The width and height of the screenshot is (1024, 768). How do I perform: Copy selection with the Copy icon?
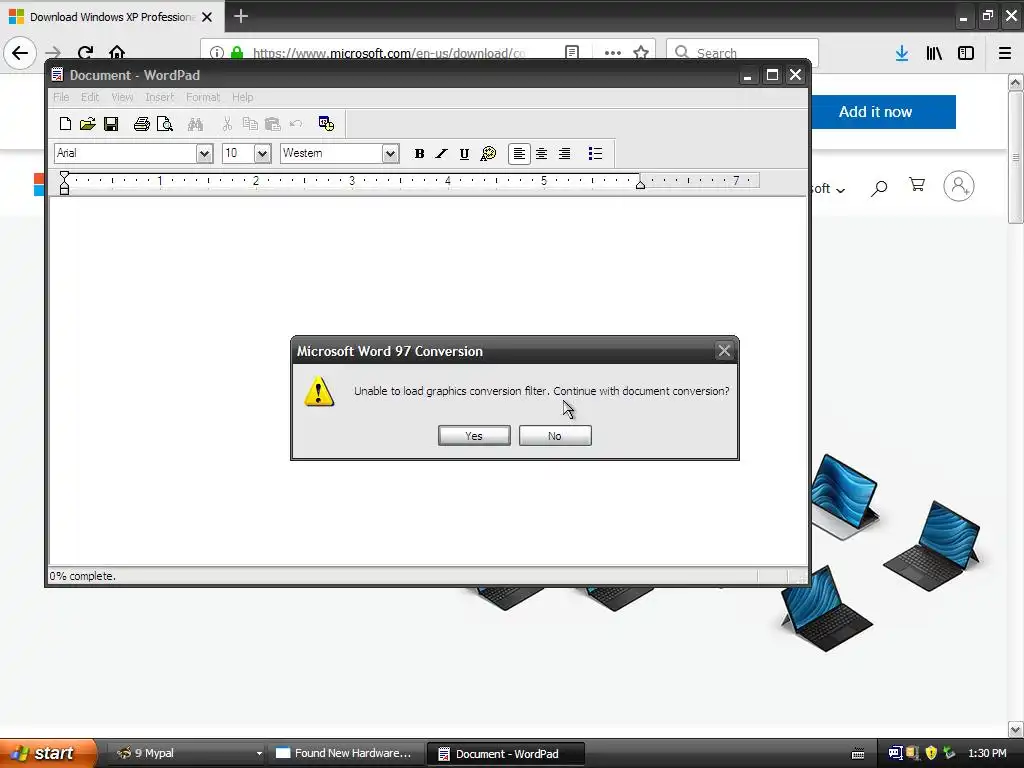point(250,124)
